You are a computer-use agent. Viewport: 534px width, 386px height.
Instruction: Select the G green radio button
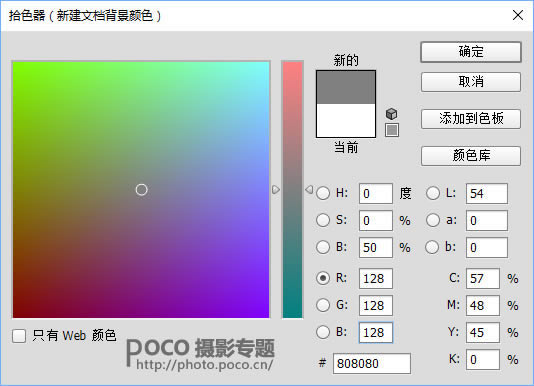323,305
